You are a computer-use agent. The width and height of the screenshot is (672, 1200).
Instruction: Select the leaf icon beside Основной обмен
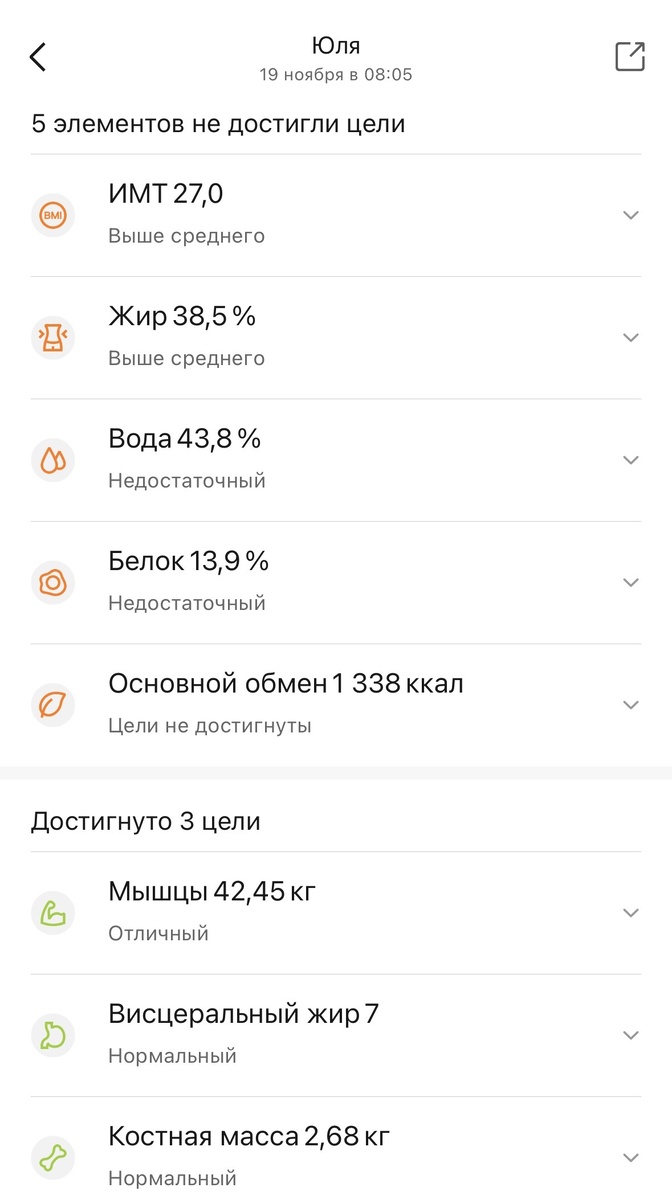point(52,704)
